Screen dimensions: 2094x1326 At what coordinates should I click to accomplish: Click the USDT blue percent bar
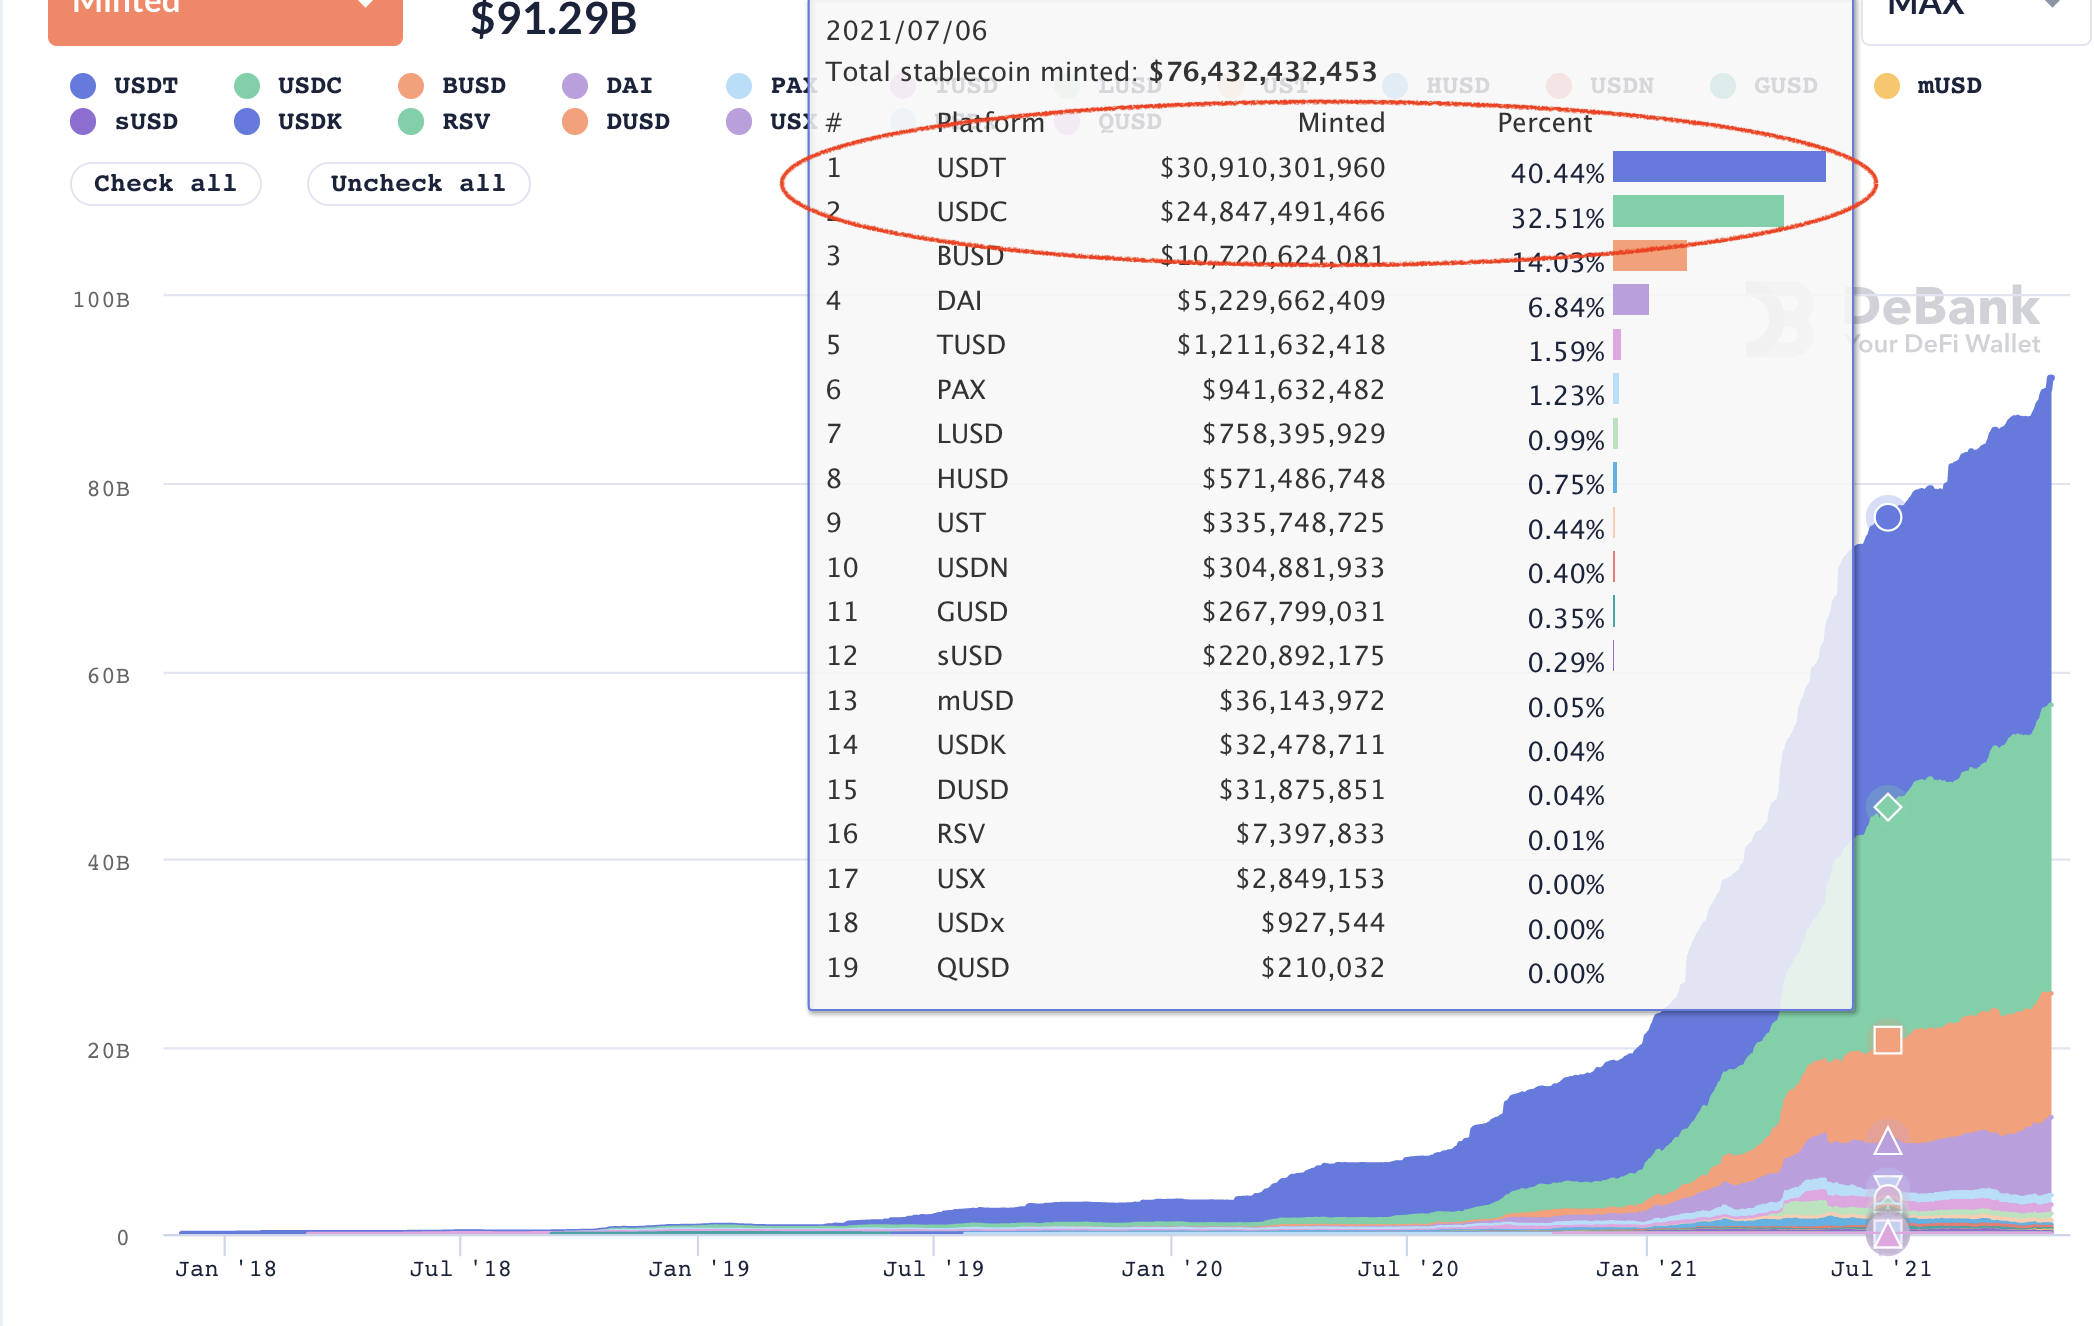click(x=1718, y=167)
